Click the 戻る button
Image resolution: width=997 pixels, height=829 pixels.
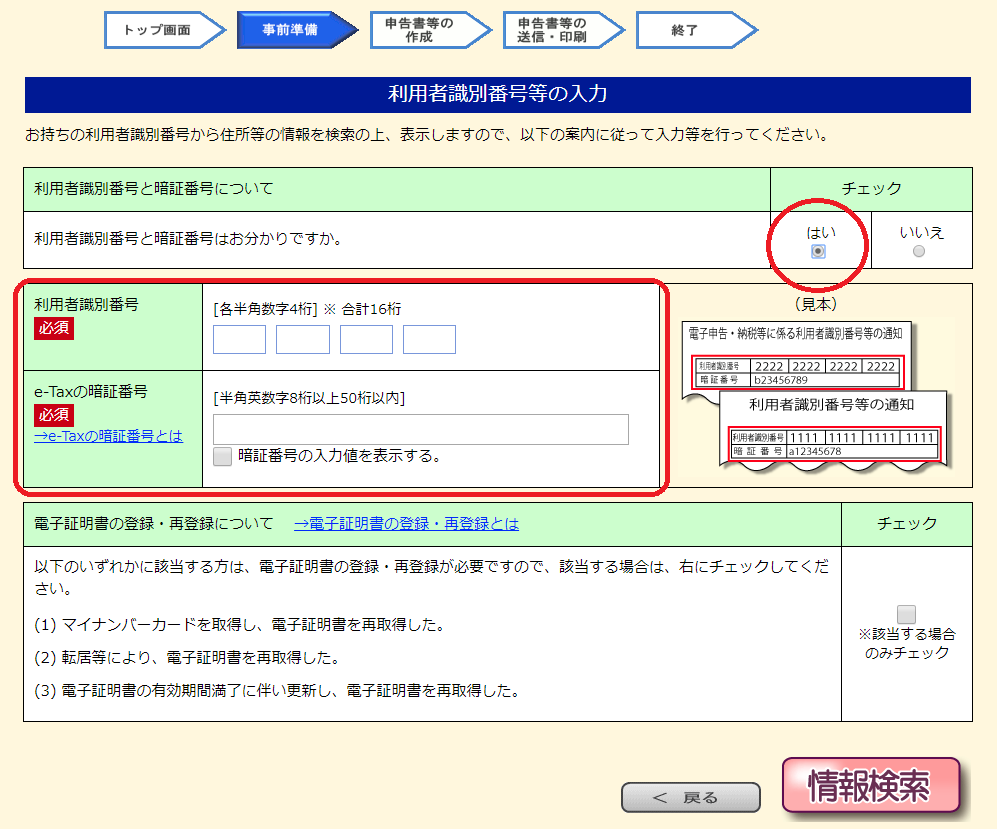(x=691, y=797)
